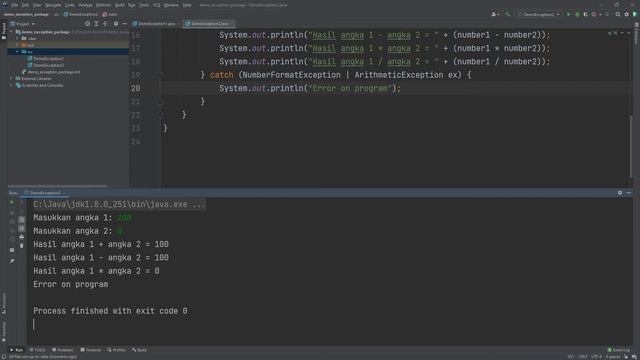Click the locate-in-tree target icon in Project panel
640x360 pixels.
[x=87, y=24]
